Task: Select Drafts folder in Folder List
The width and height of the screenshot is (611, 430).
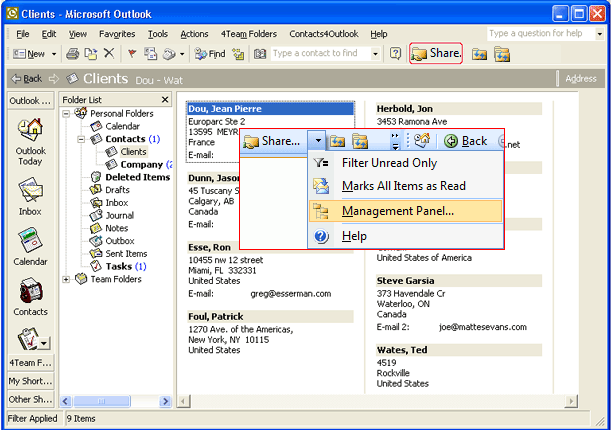Action: tap(117, 190)
